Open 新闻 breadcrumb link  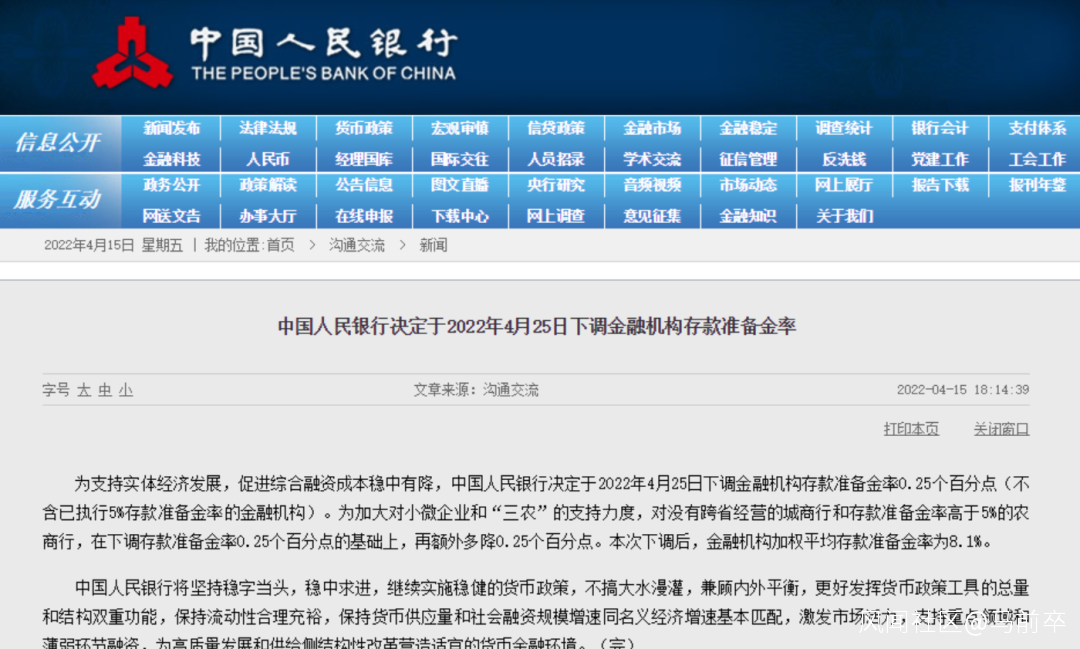433,245
